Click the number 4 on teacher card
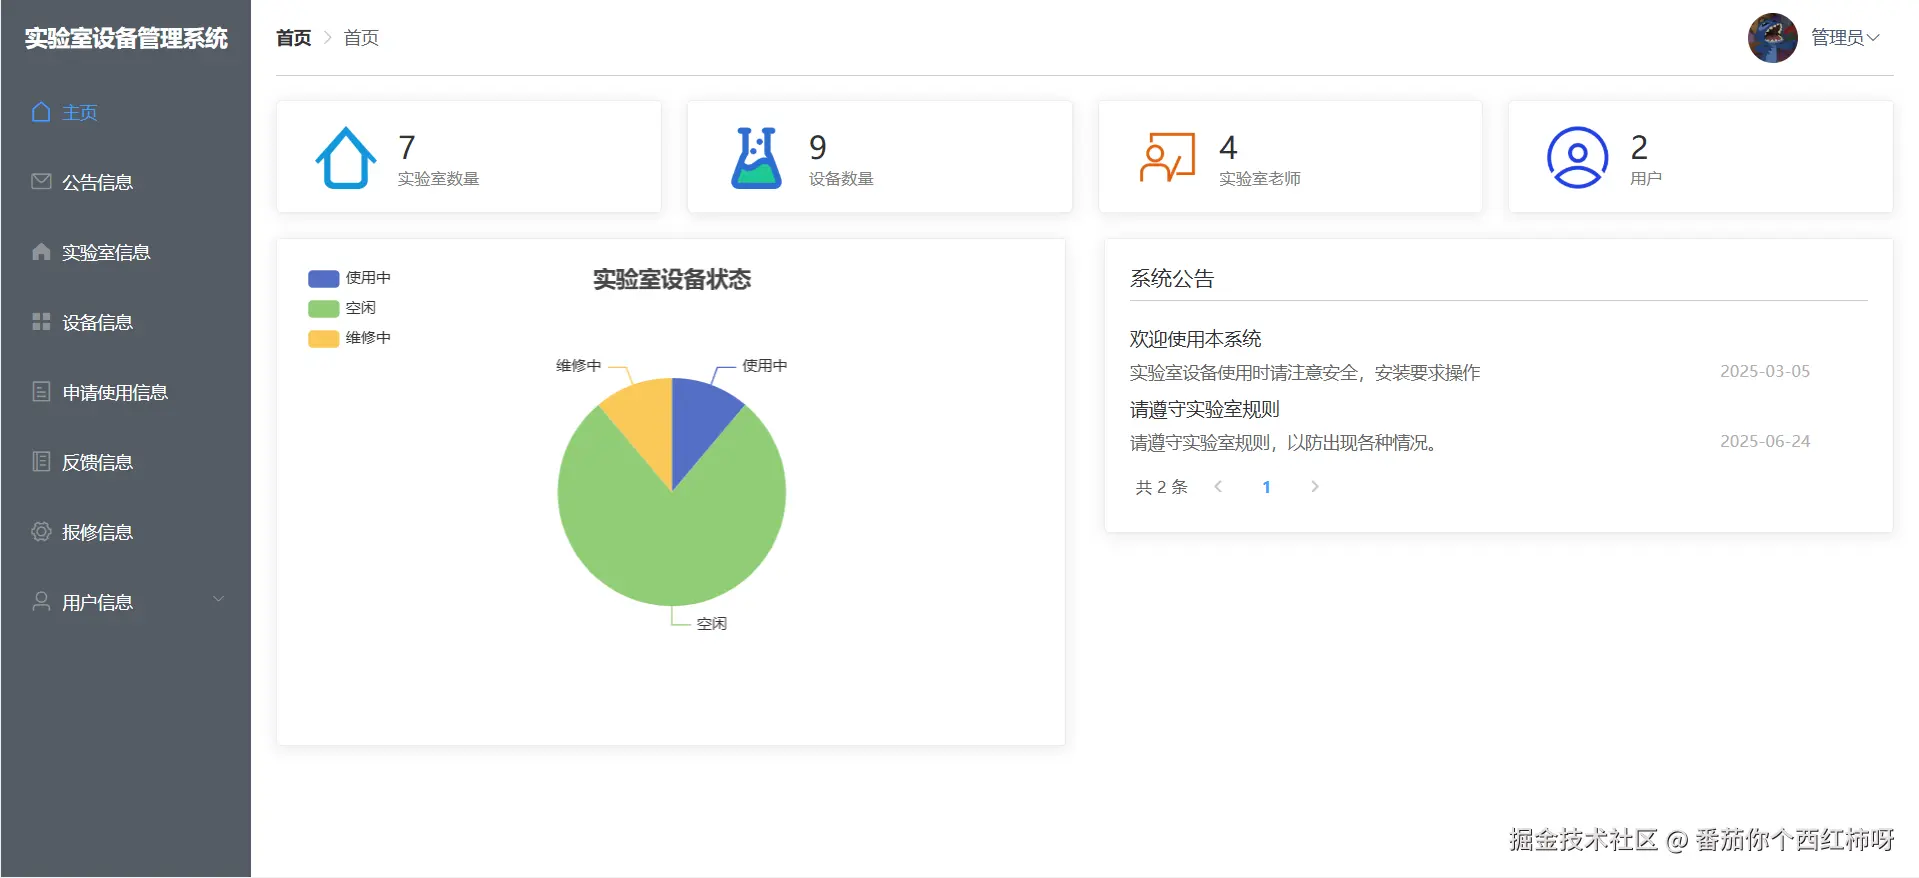The height and width of the screenshot is (878, 1919). pos(1228,148)
